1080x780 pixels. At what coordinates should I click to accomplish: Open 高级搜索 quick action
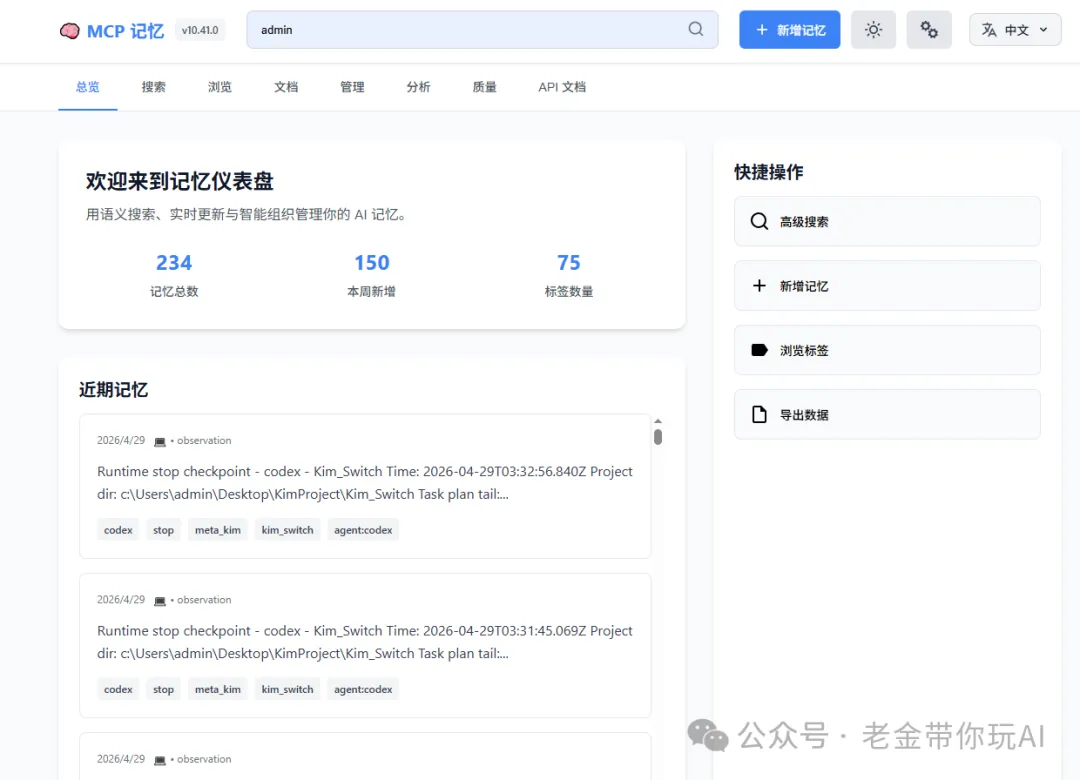click(x=887, y=221)
